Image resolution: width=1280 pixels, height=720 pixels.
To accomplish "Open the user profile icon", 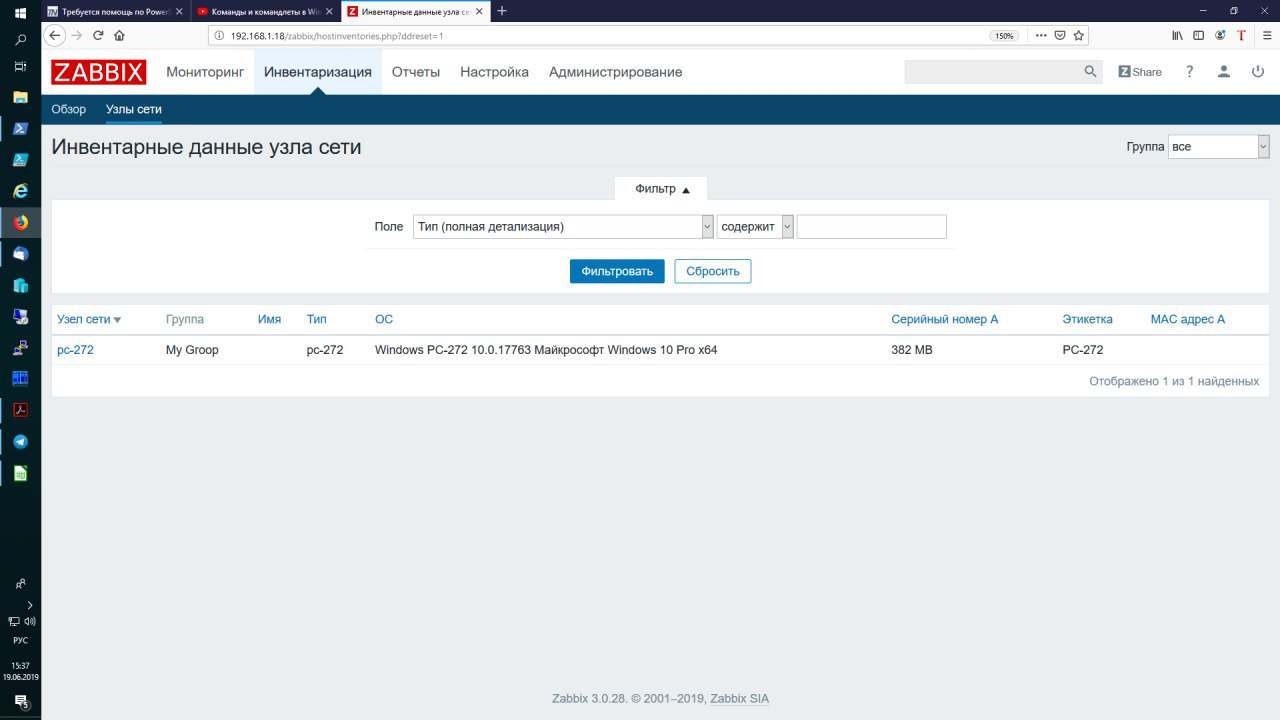I will click(x=1223, y=72).
